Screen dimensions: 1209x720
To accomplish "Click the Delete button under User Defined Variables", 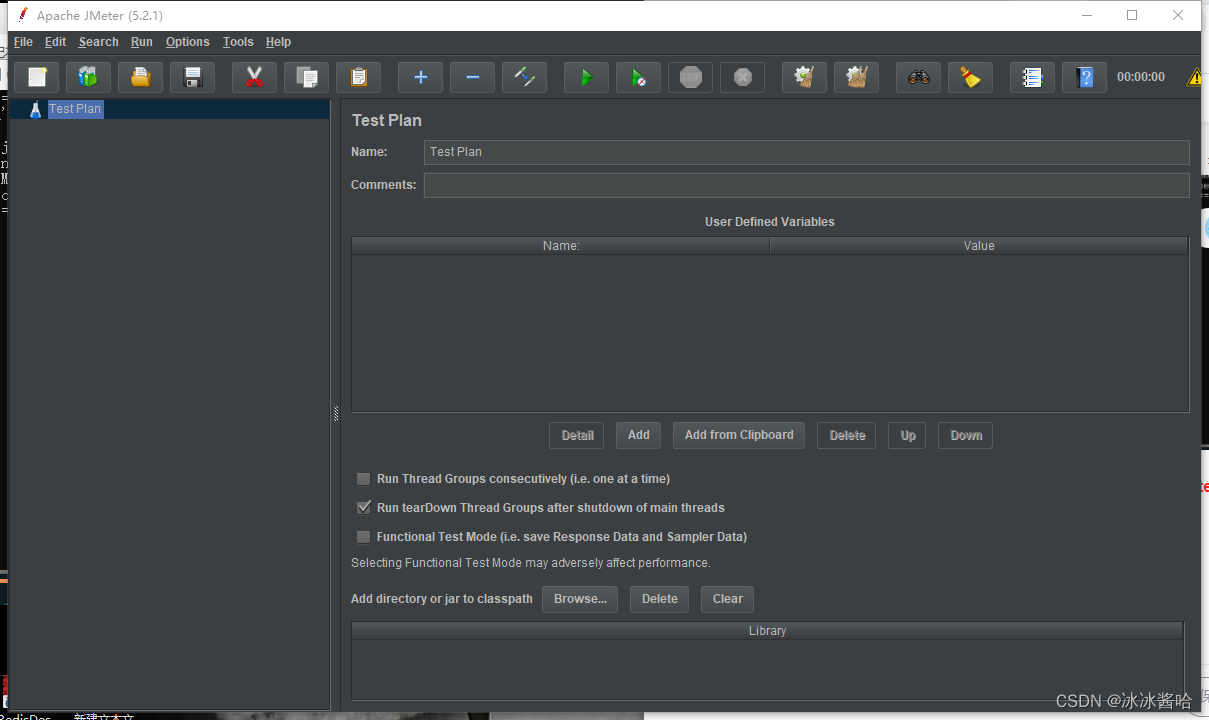I will (x=847, y=435).
